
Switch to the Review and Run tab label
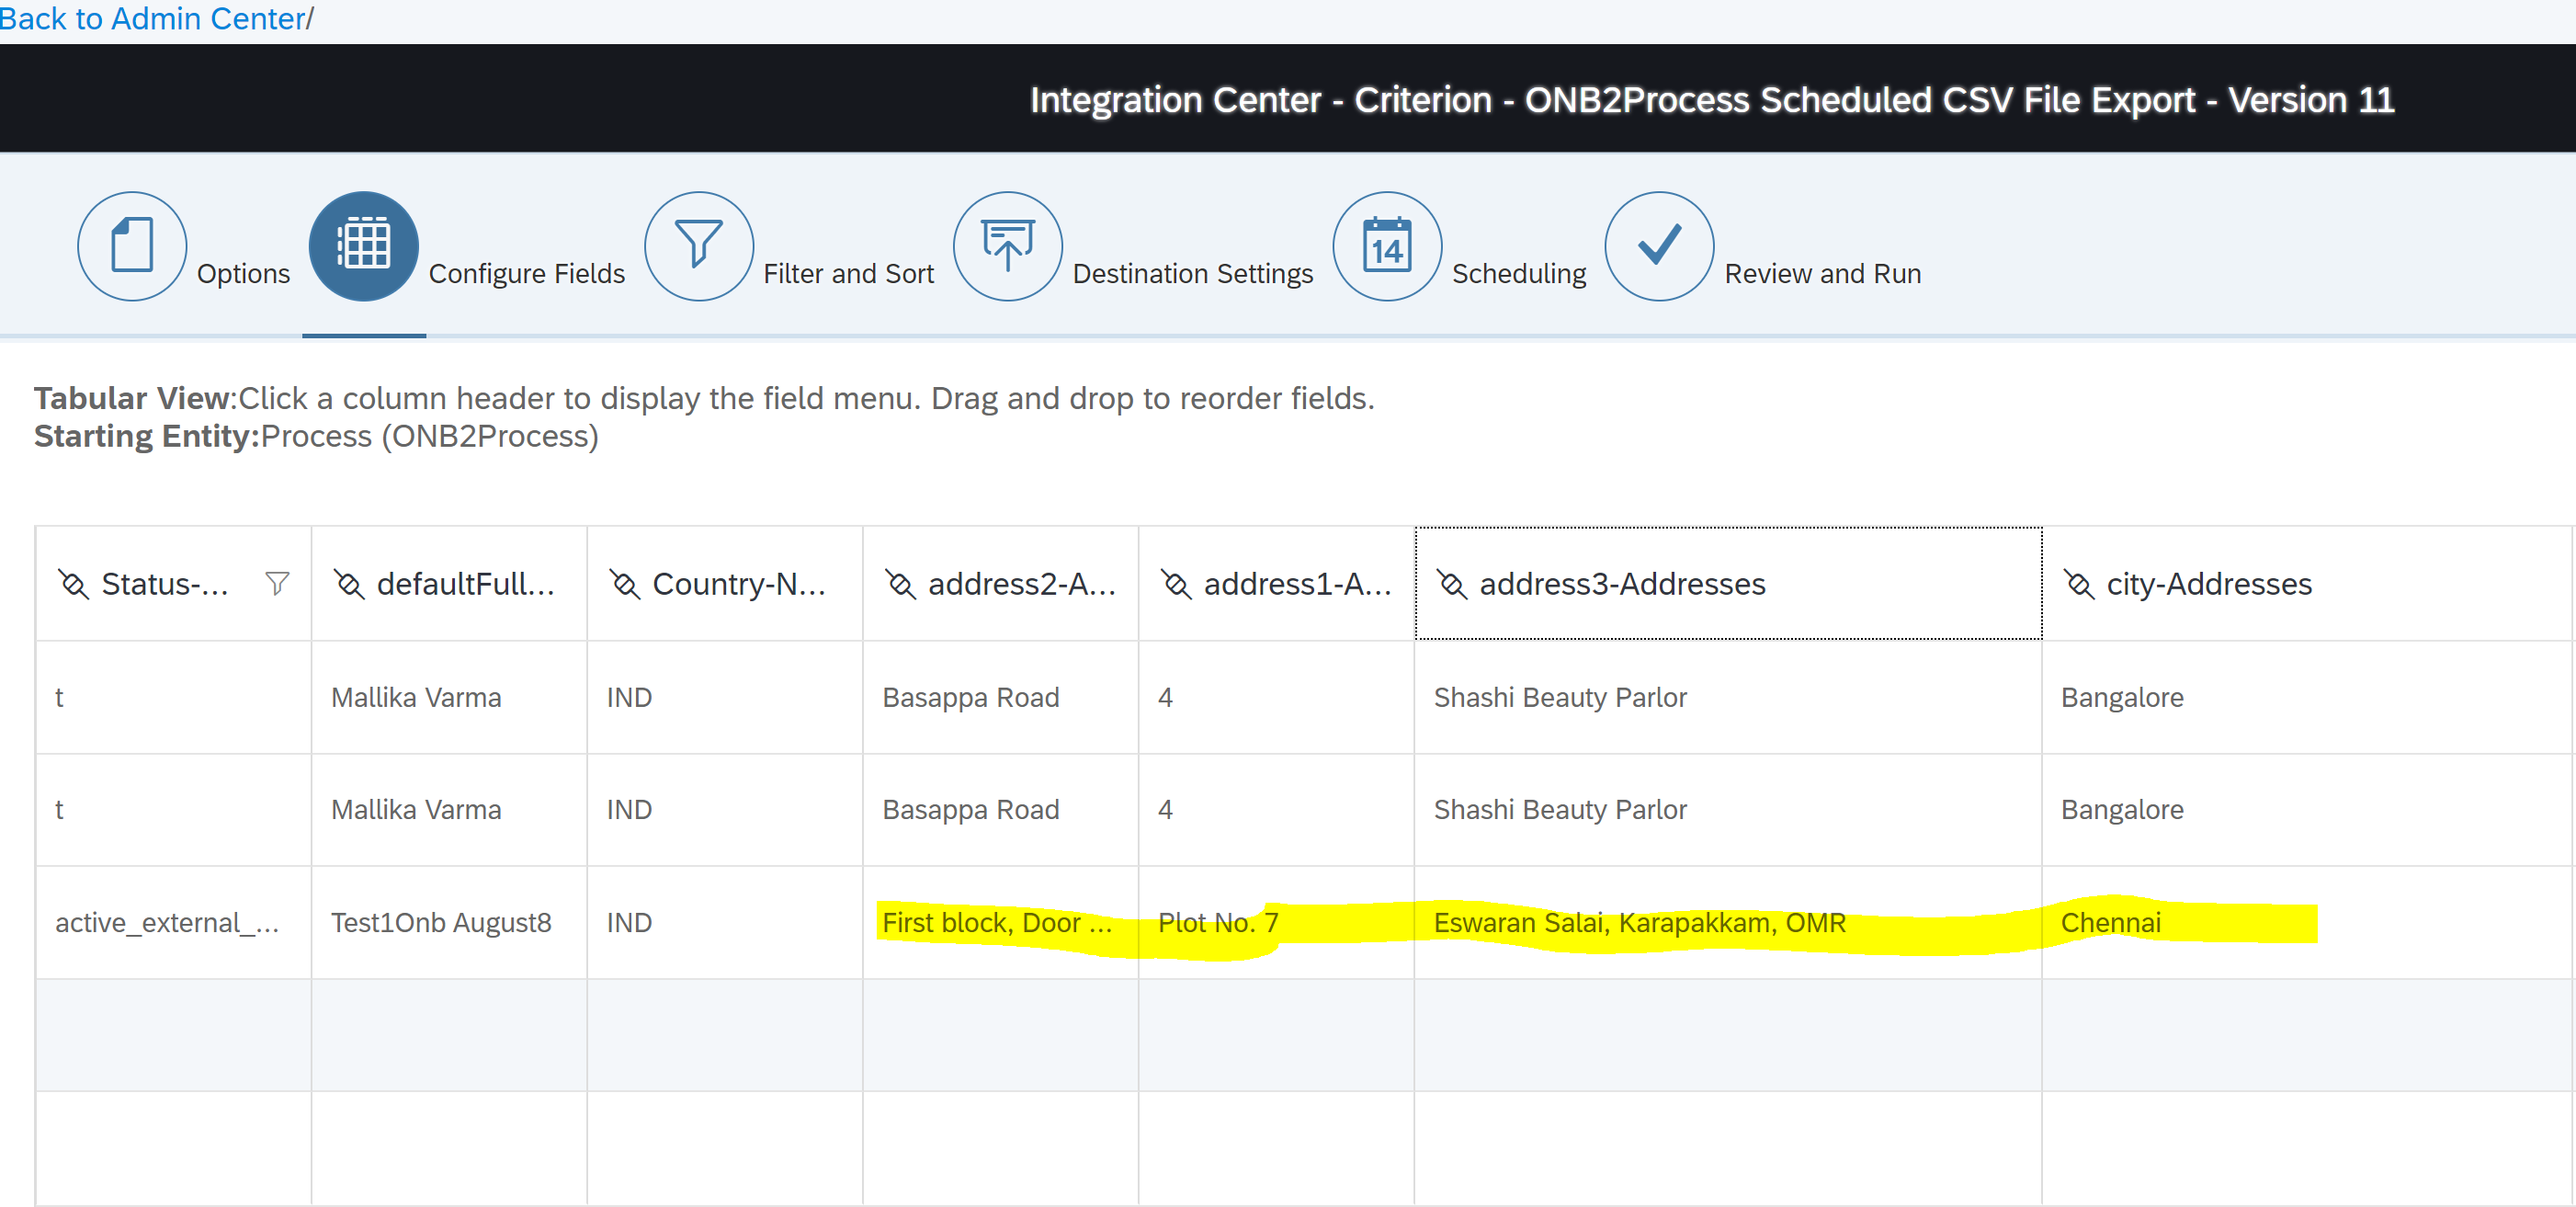(x=1823, y=273)
